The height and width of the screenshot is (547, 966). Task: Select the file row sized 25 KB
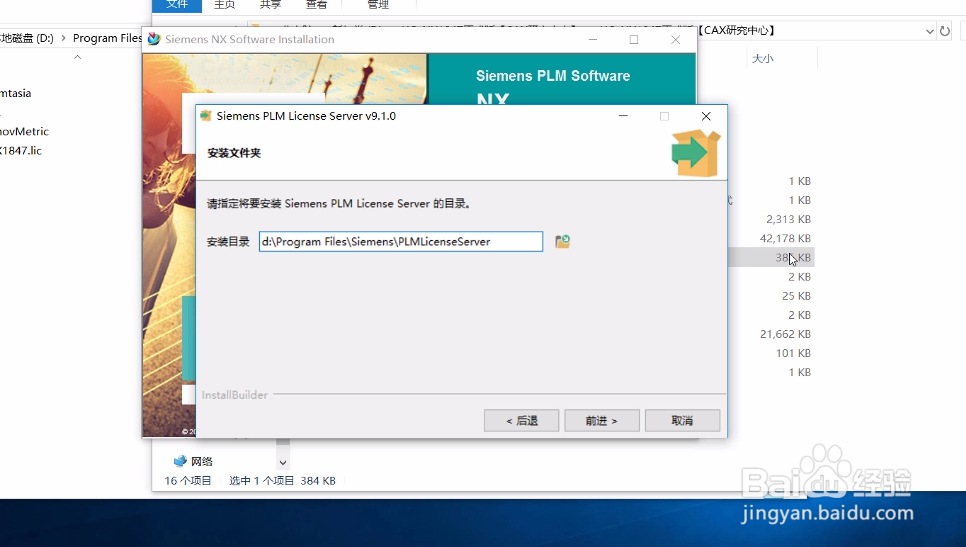tap(796, 296)
